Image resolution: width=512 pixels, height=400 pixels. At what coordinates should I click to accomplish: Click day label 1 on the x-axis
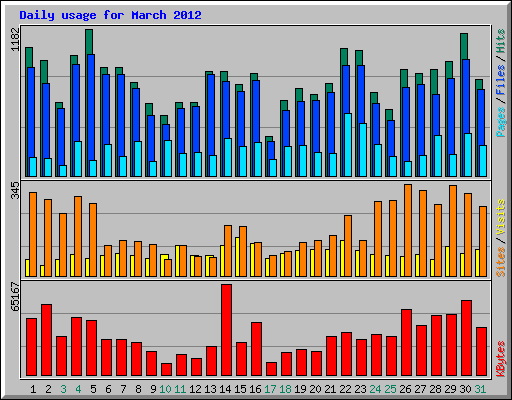(x=33, y=389)
